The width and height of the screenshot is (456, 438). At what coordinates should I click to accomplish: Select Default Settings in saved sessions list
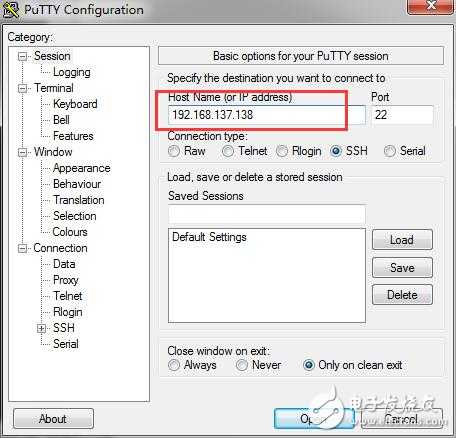(209, 237)
